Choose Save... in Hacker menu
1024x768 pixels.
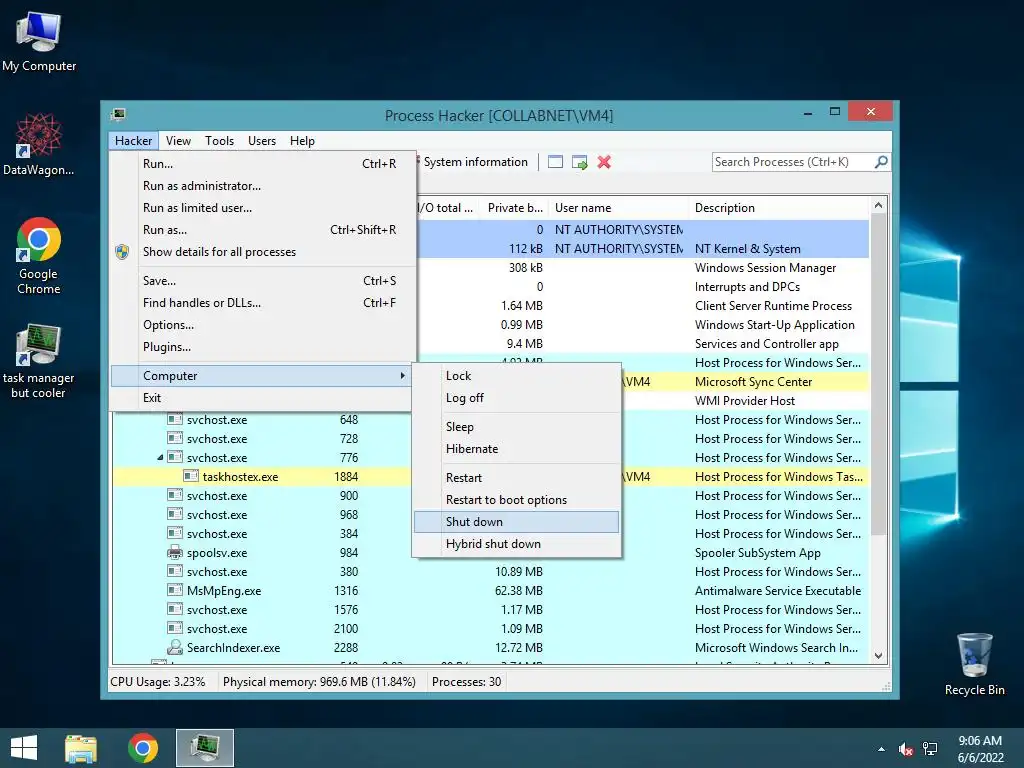click(261, 281)
